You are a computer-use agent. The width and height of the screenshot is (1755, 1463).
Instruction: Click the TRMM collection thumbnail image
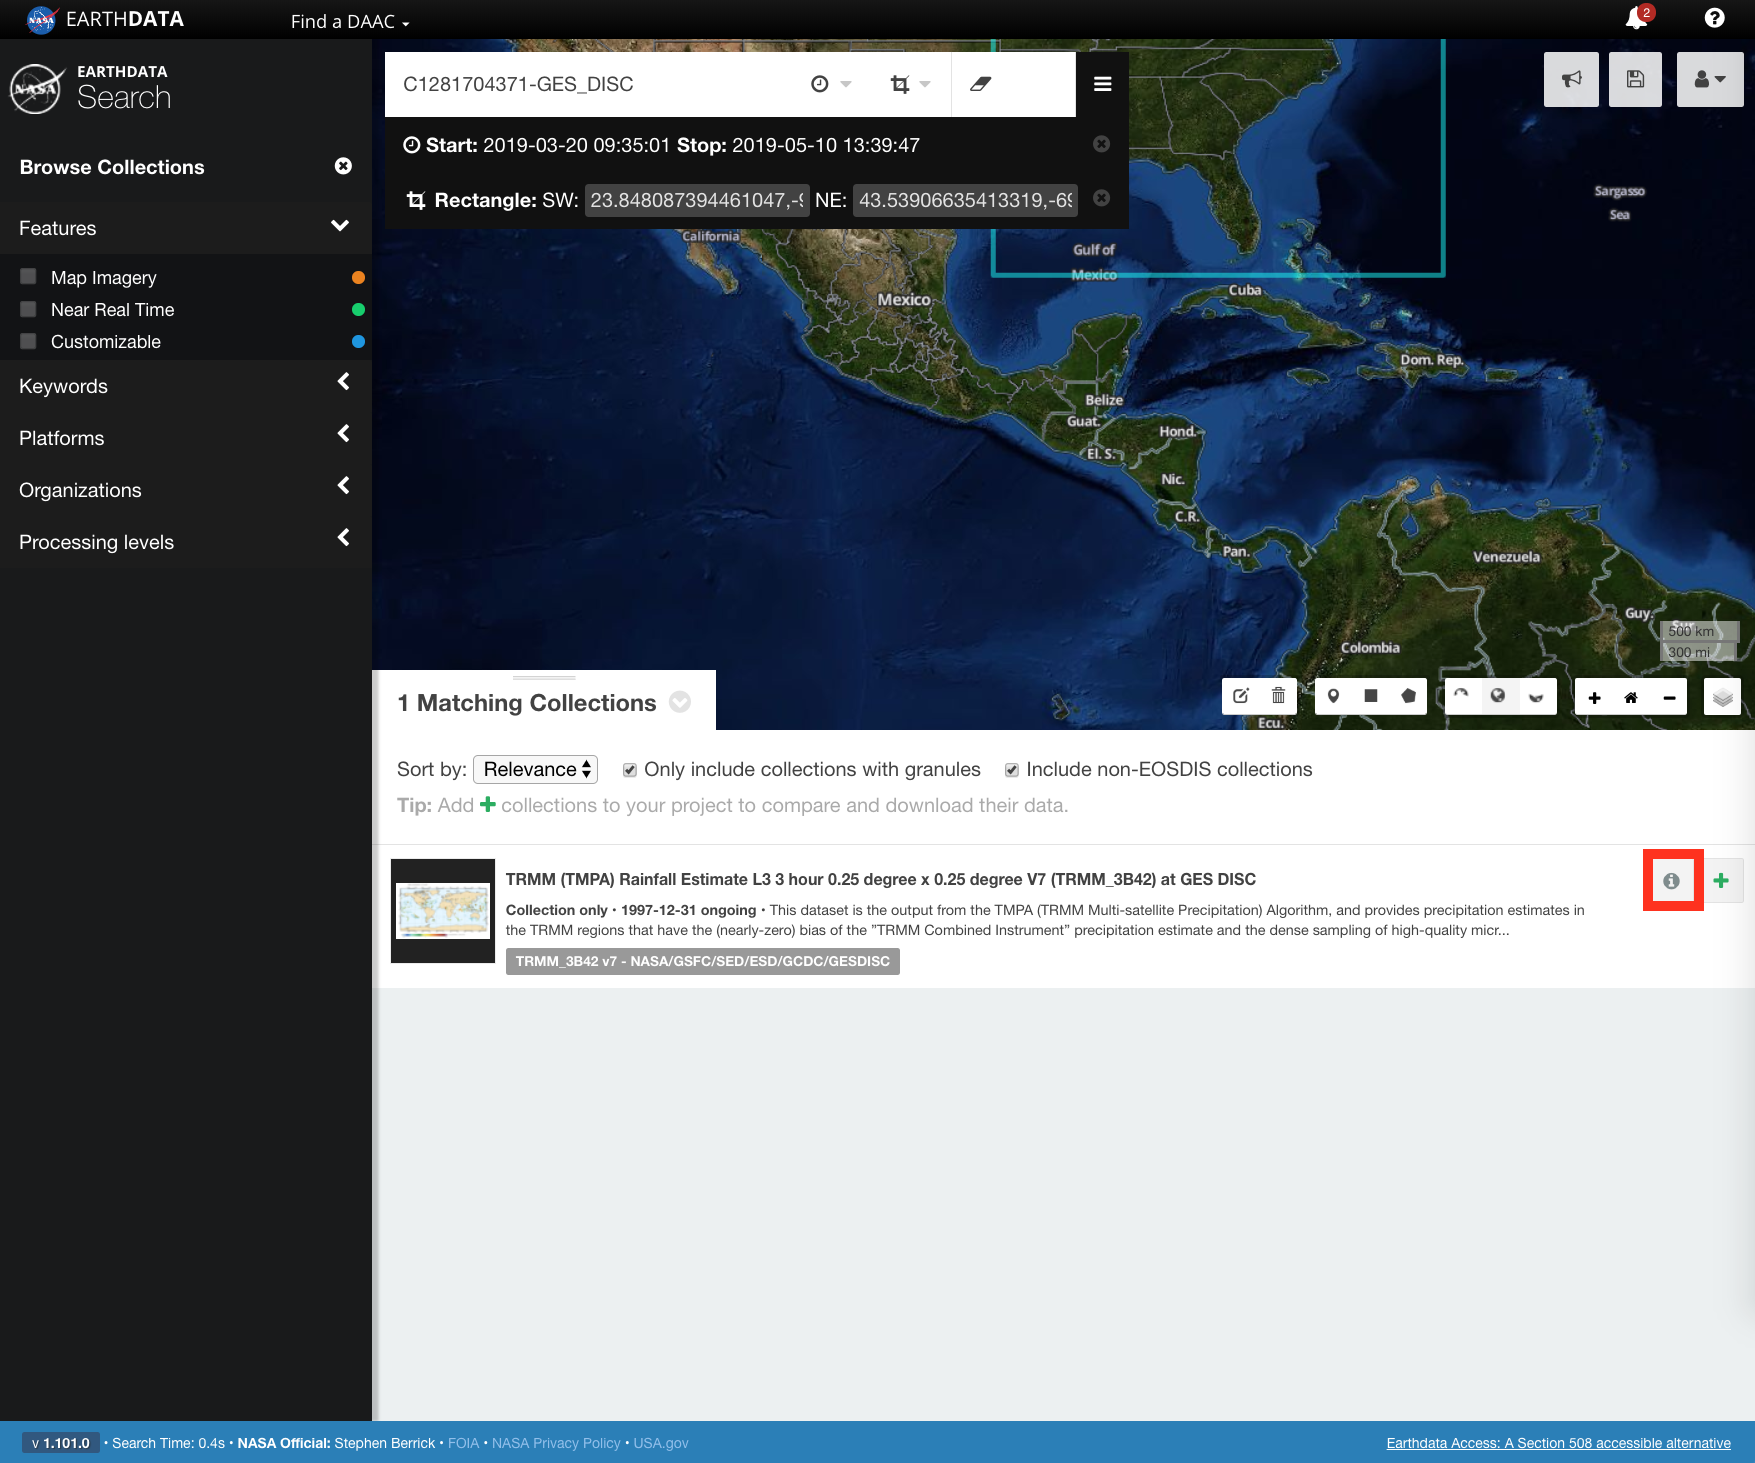(x=443, y=911)
